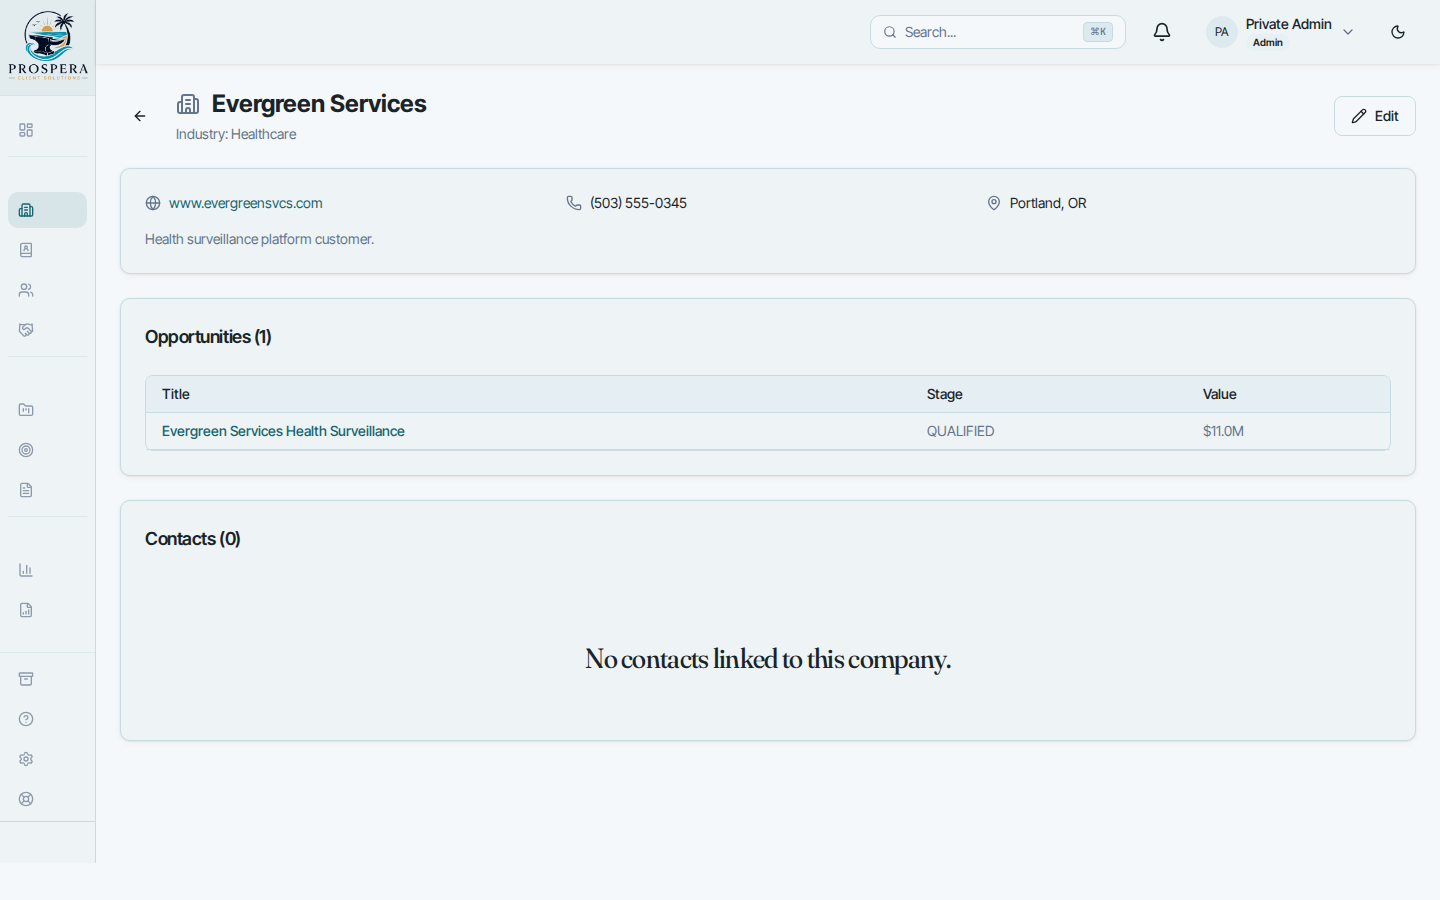Click the globe icon beside the website
This screenshot has height=900, width=1440.
click(x=153, y=203)
